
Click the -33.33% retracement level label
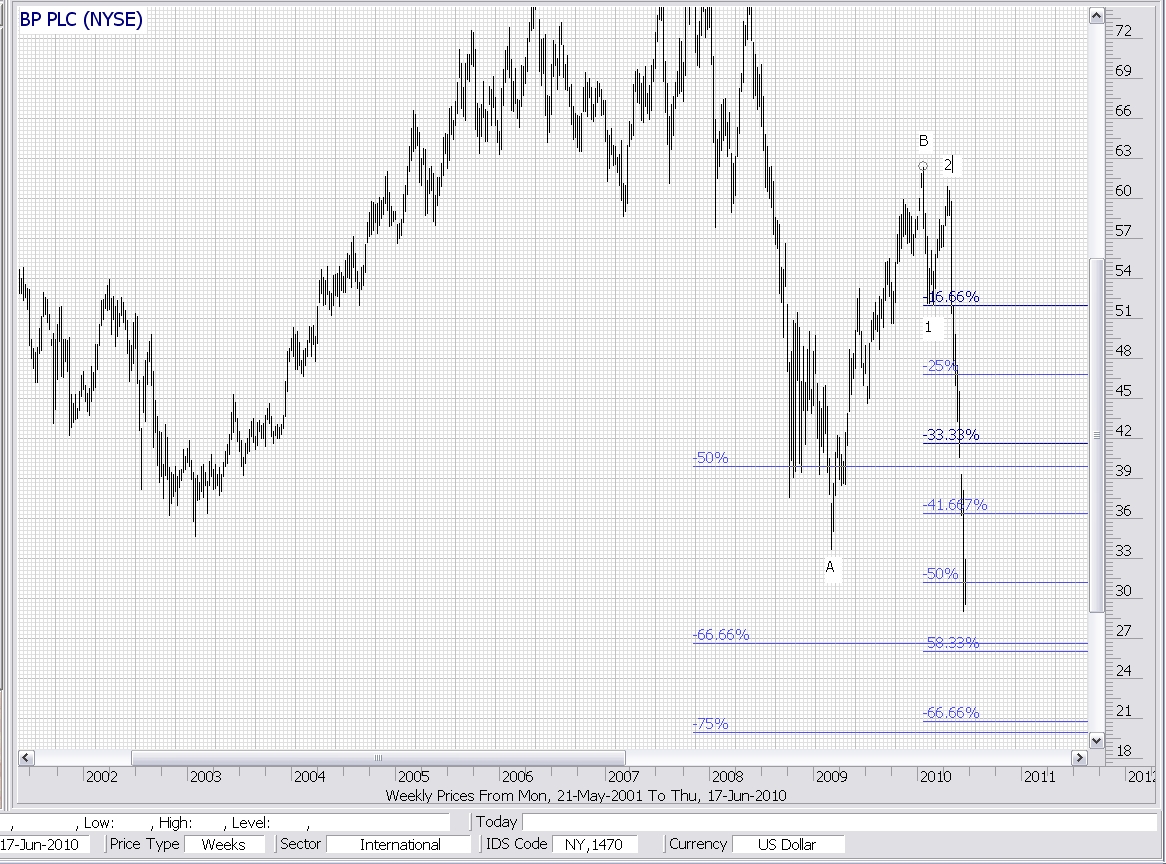951,435
